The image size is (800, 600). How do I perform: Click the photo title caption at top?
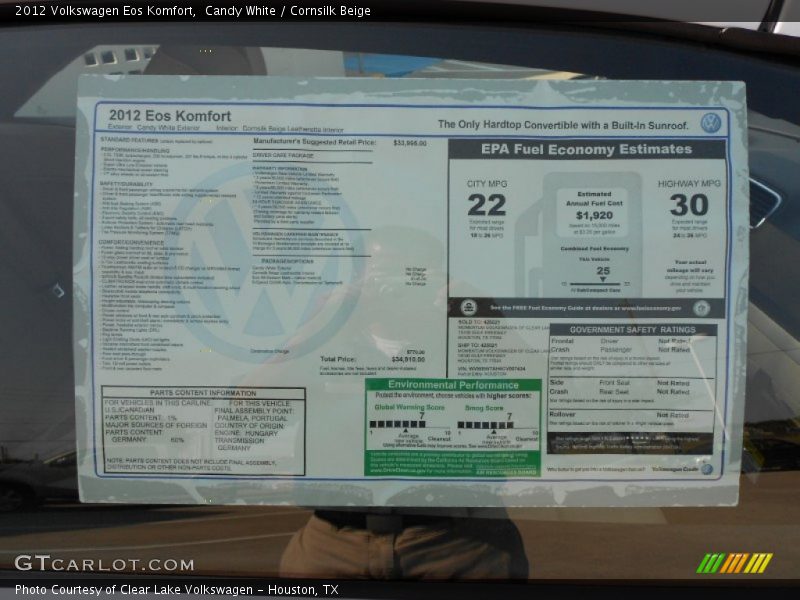(193, 10)
